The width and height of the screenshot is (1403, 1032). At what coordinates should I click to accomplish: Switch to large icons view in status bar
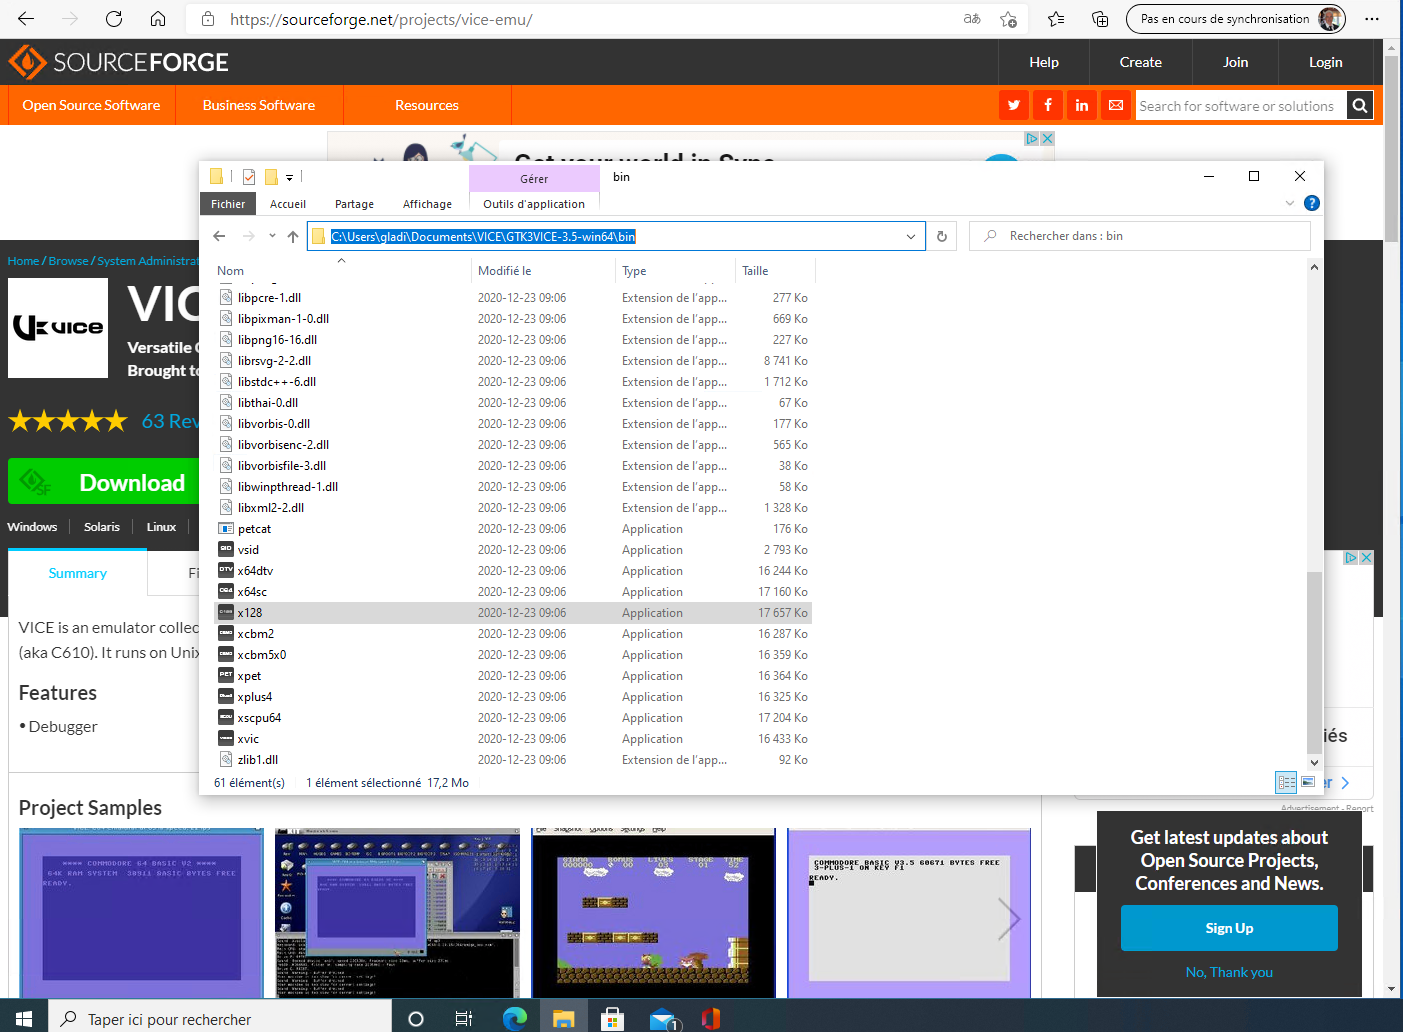click(x=1308, y=782)
